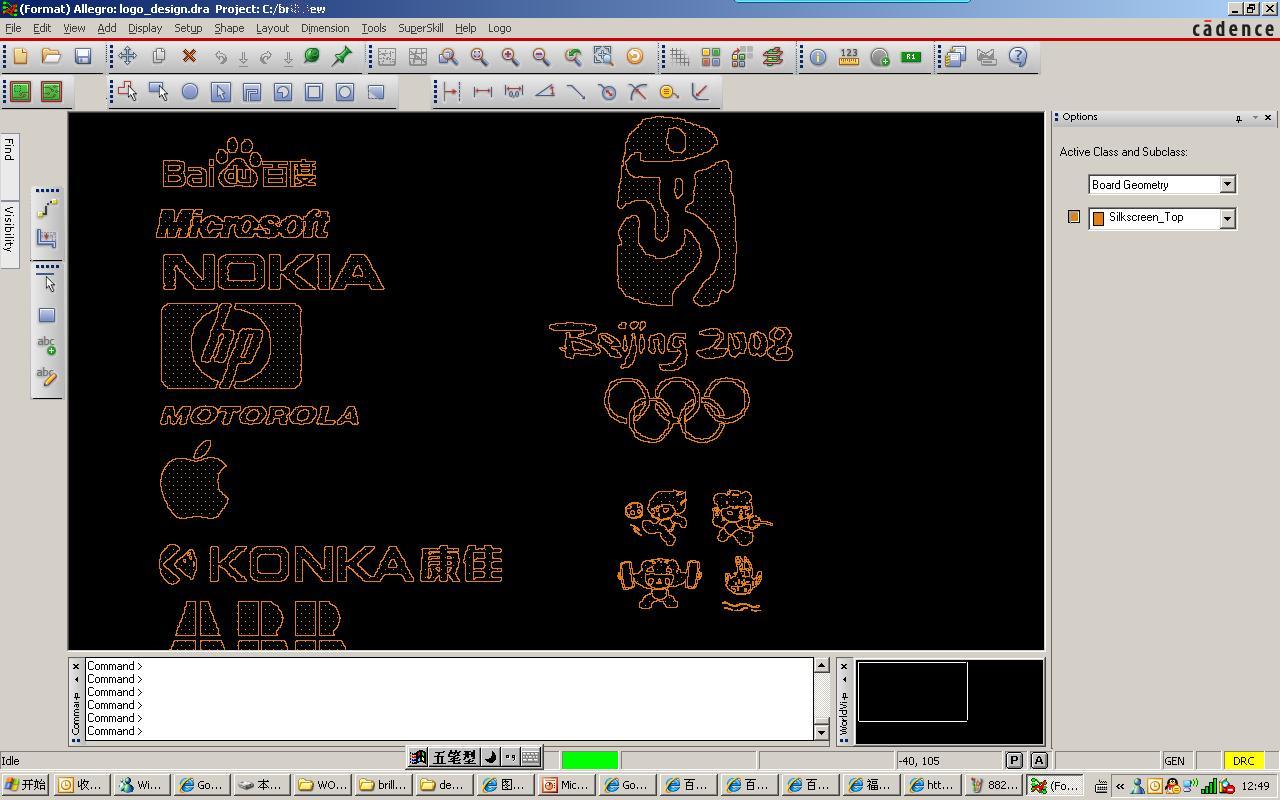Viewport: 1280px width, 800px height.
Task: Create a new drawing file
Action: [x=20, y=57]
